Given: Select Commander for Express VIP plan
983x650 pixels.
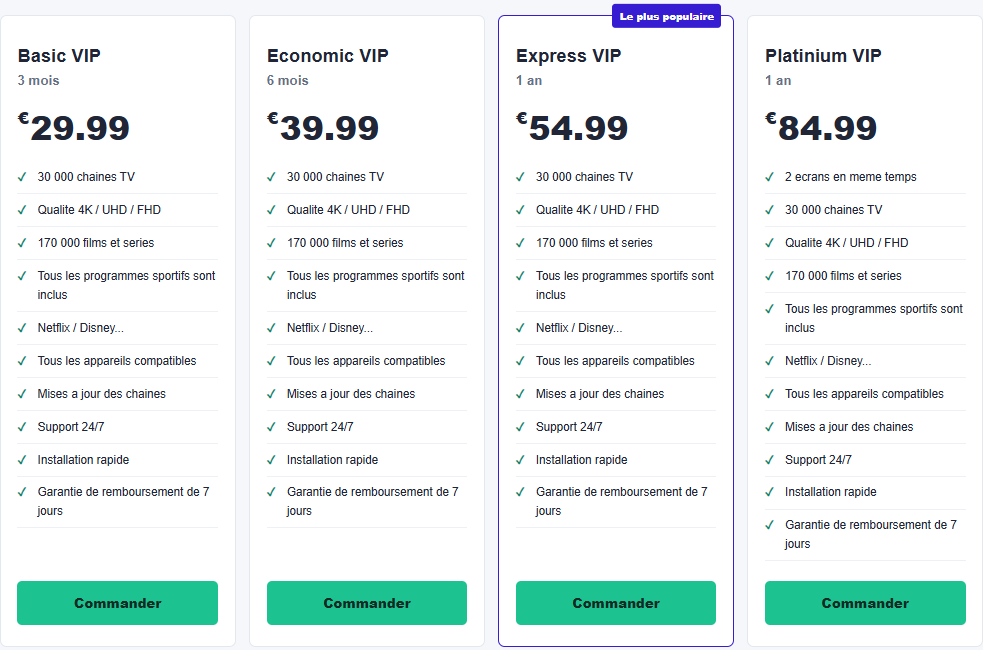Looking at the screenshot, I should click(616, 602).
